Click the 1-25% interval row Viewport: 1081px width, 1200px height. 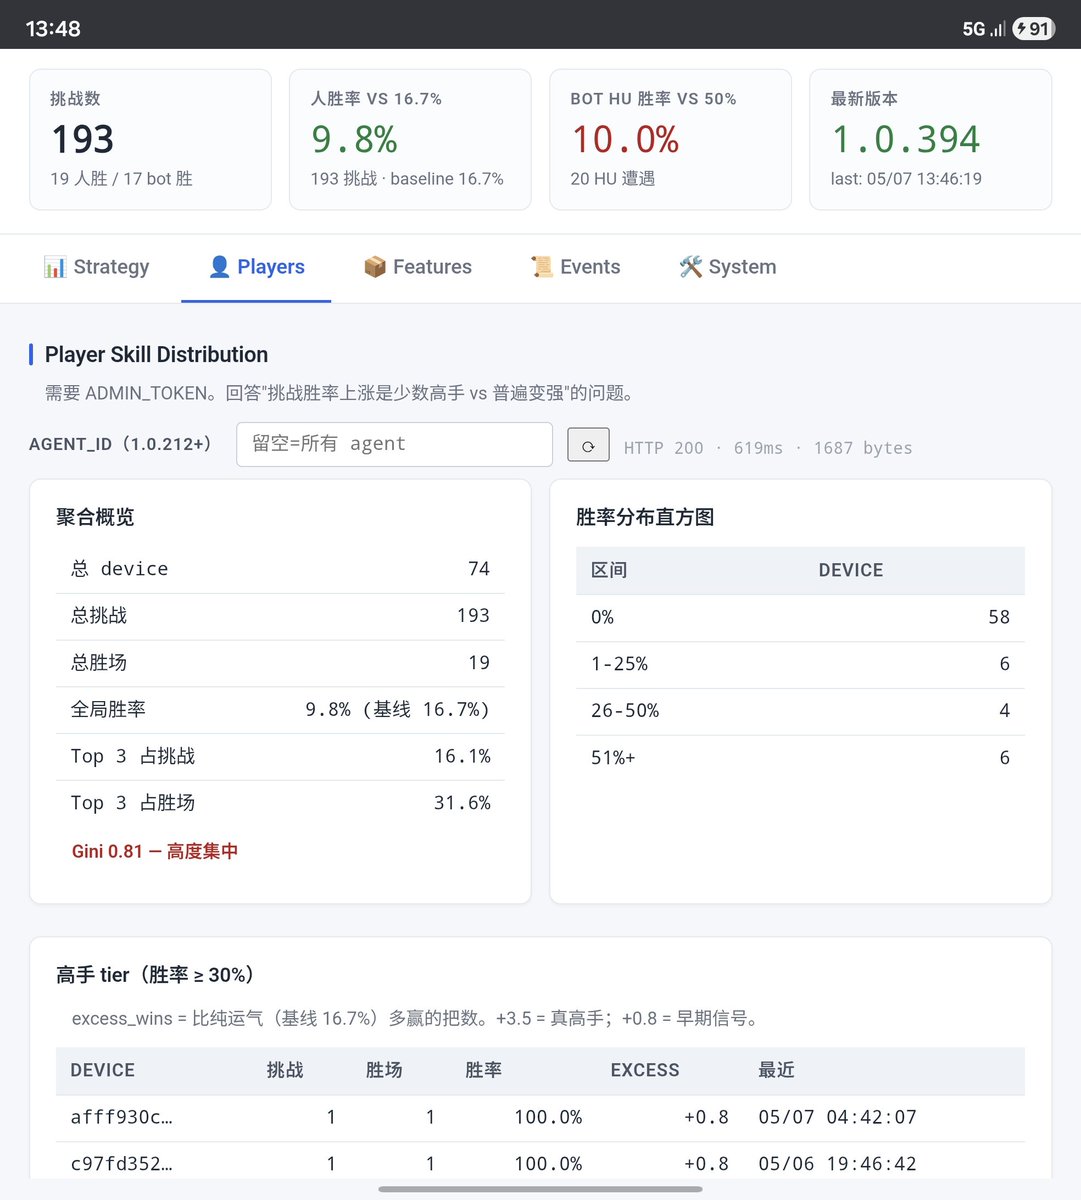click(800, 664)
